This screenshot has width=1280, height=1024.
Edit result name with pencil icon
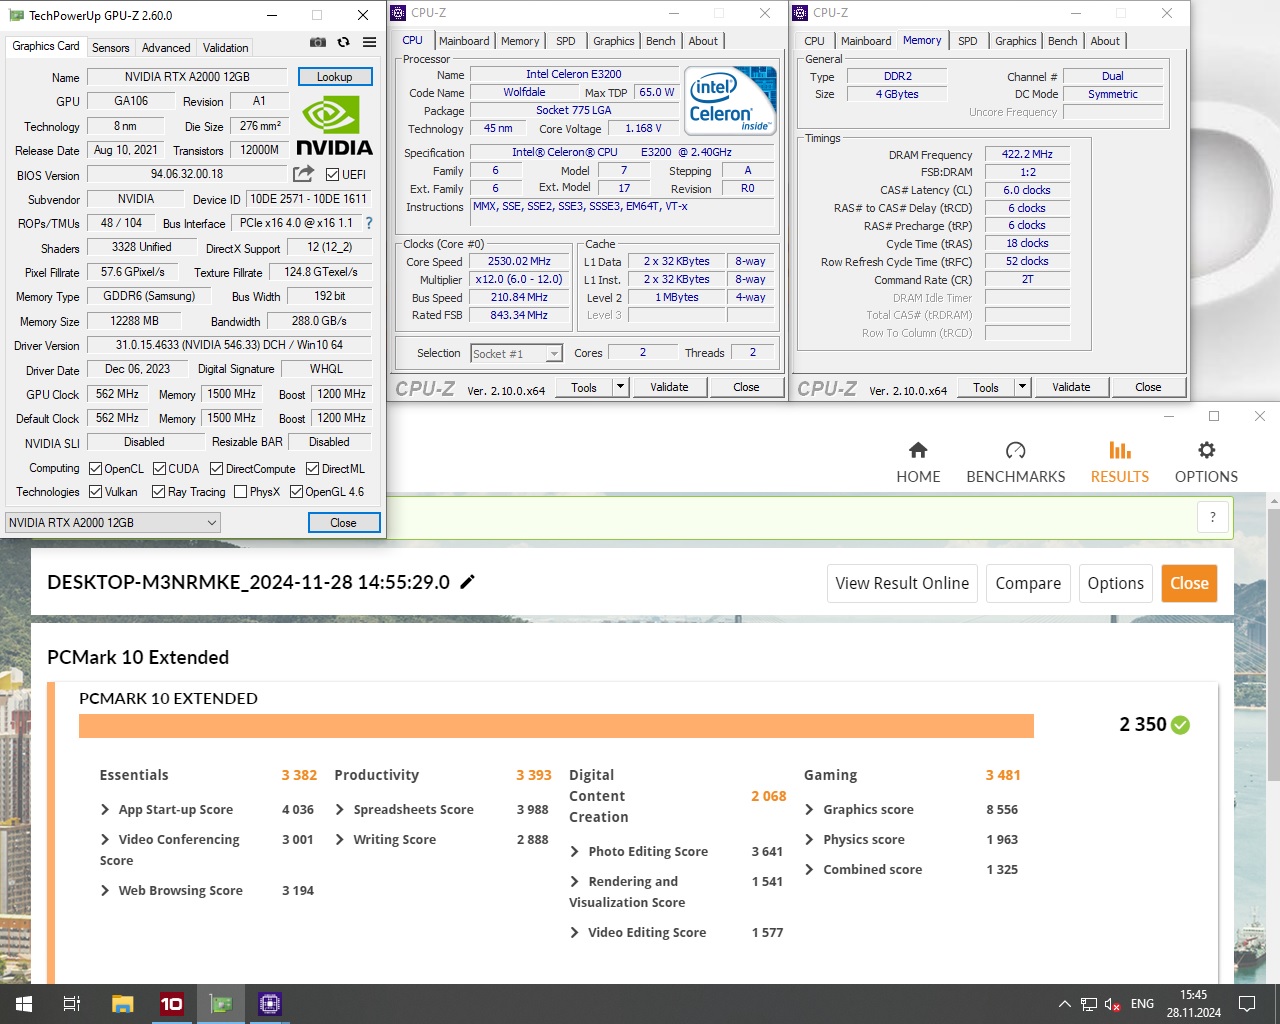click(x=467, y=582)
